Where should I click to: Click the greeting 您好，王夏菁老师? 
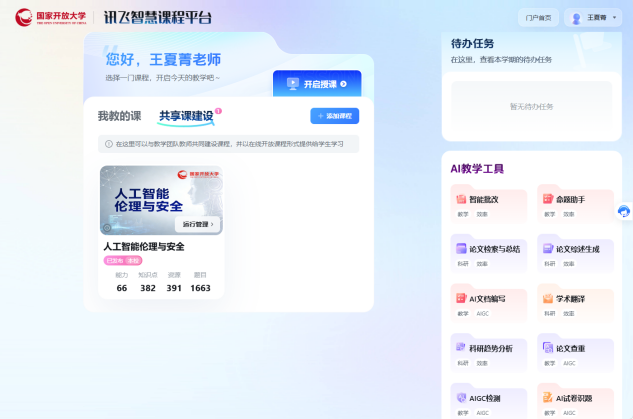pyautogui.click(x=163, y=59)
